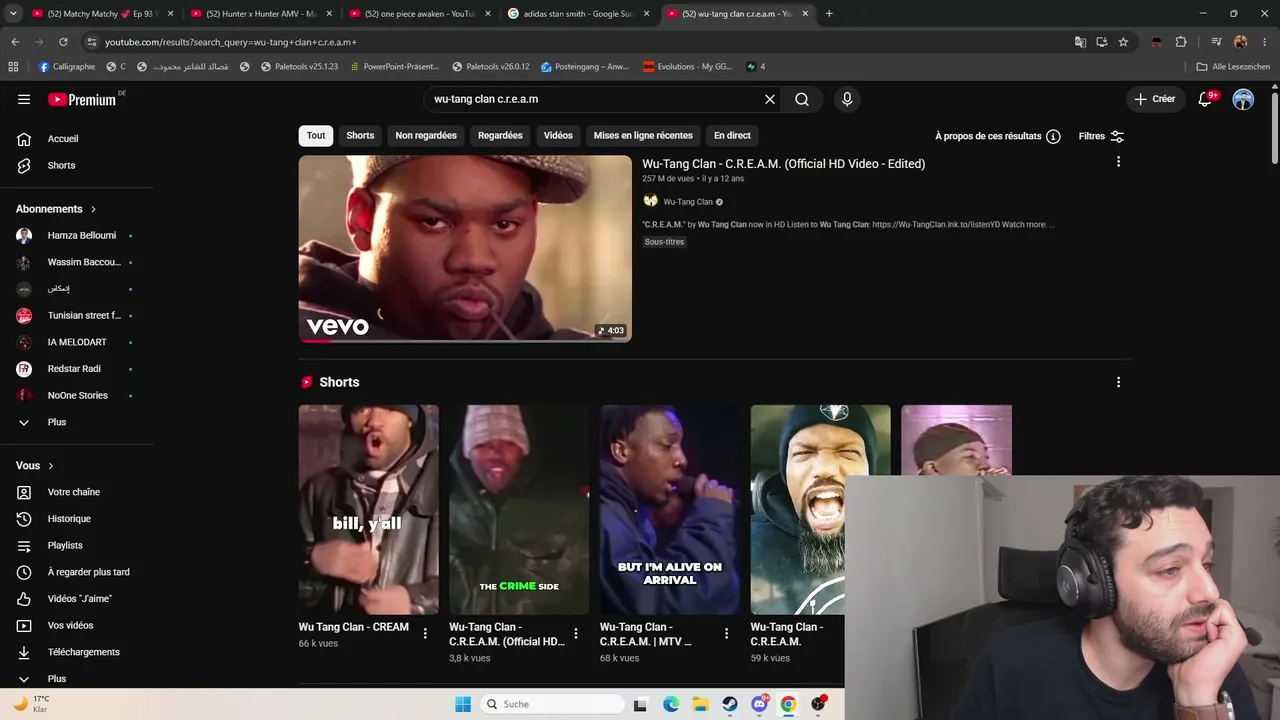Select the Shorts filter chip
The image size is (1280, 720).
360,135
